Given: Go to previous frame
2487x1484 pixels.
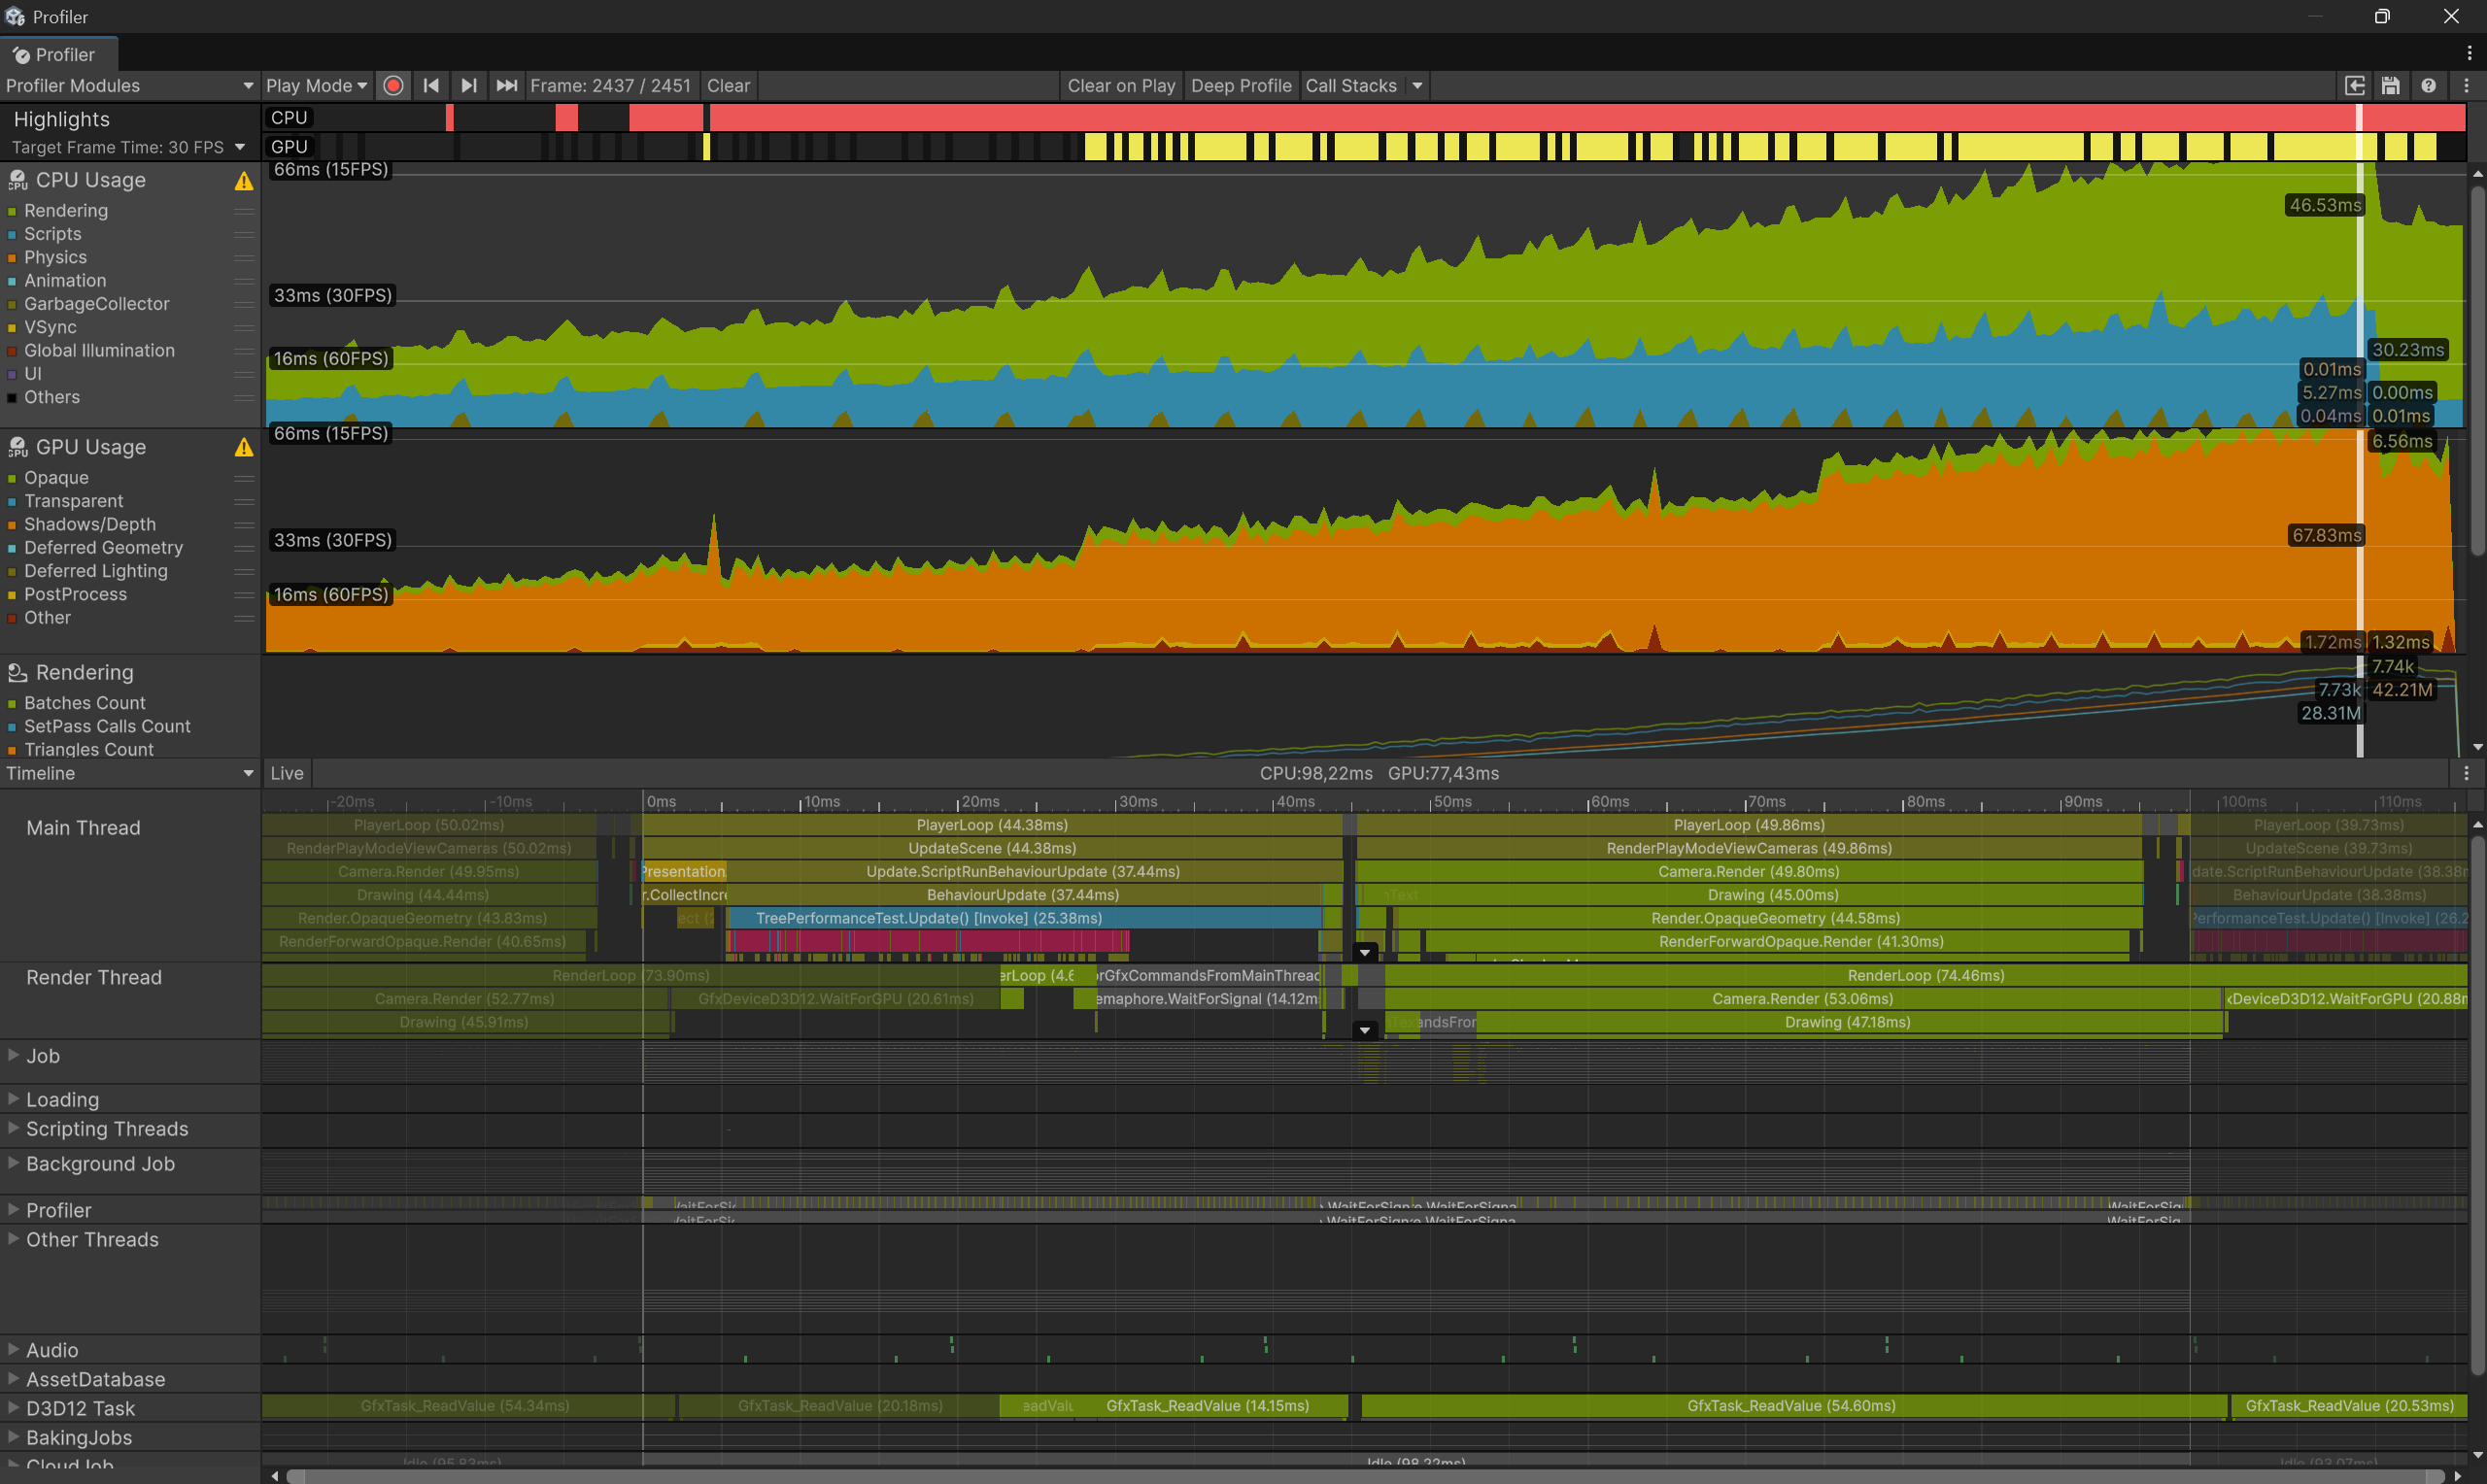Looking at the screenshot, I should (x=431, y=86).
